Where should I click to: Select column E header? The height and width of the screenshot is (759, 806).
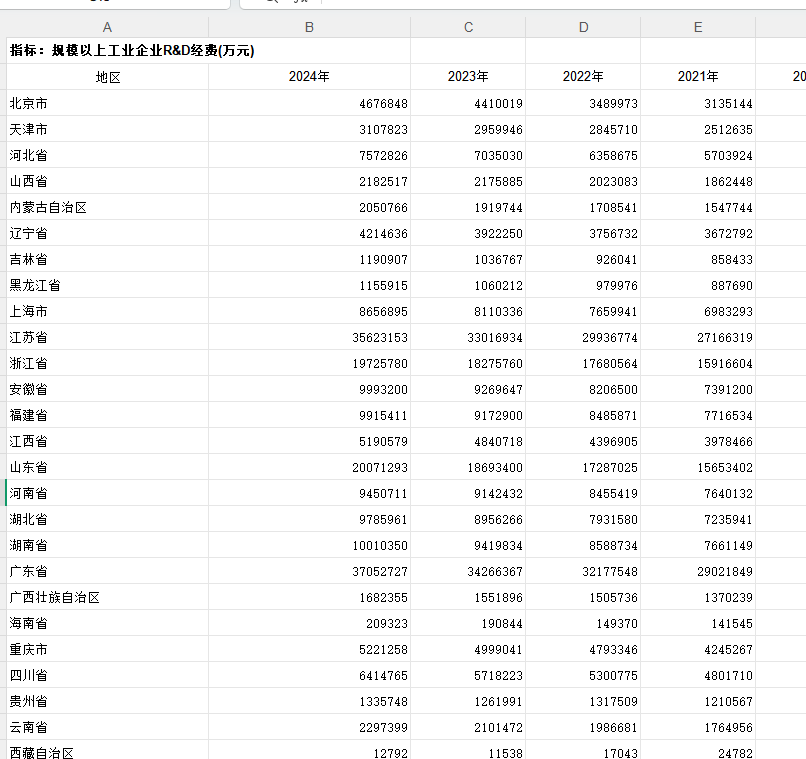698,27
